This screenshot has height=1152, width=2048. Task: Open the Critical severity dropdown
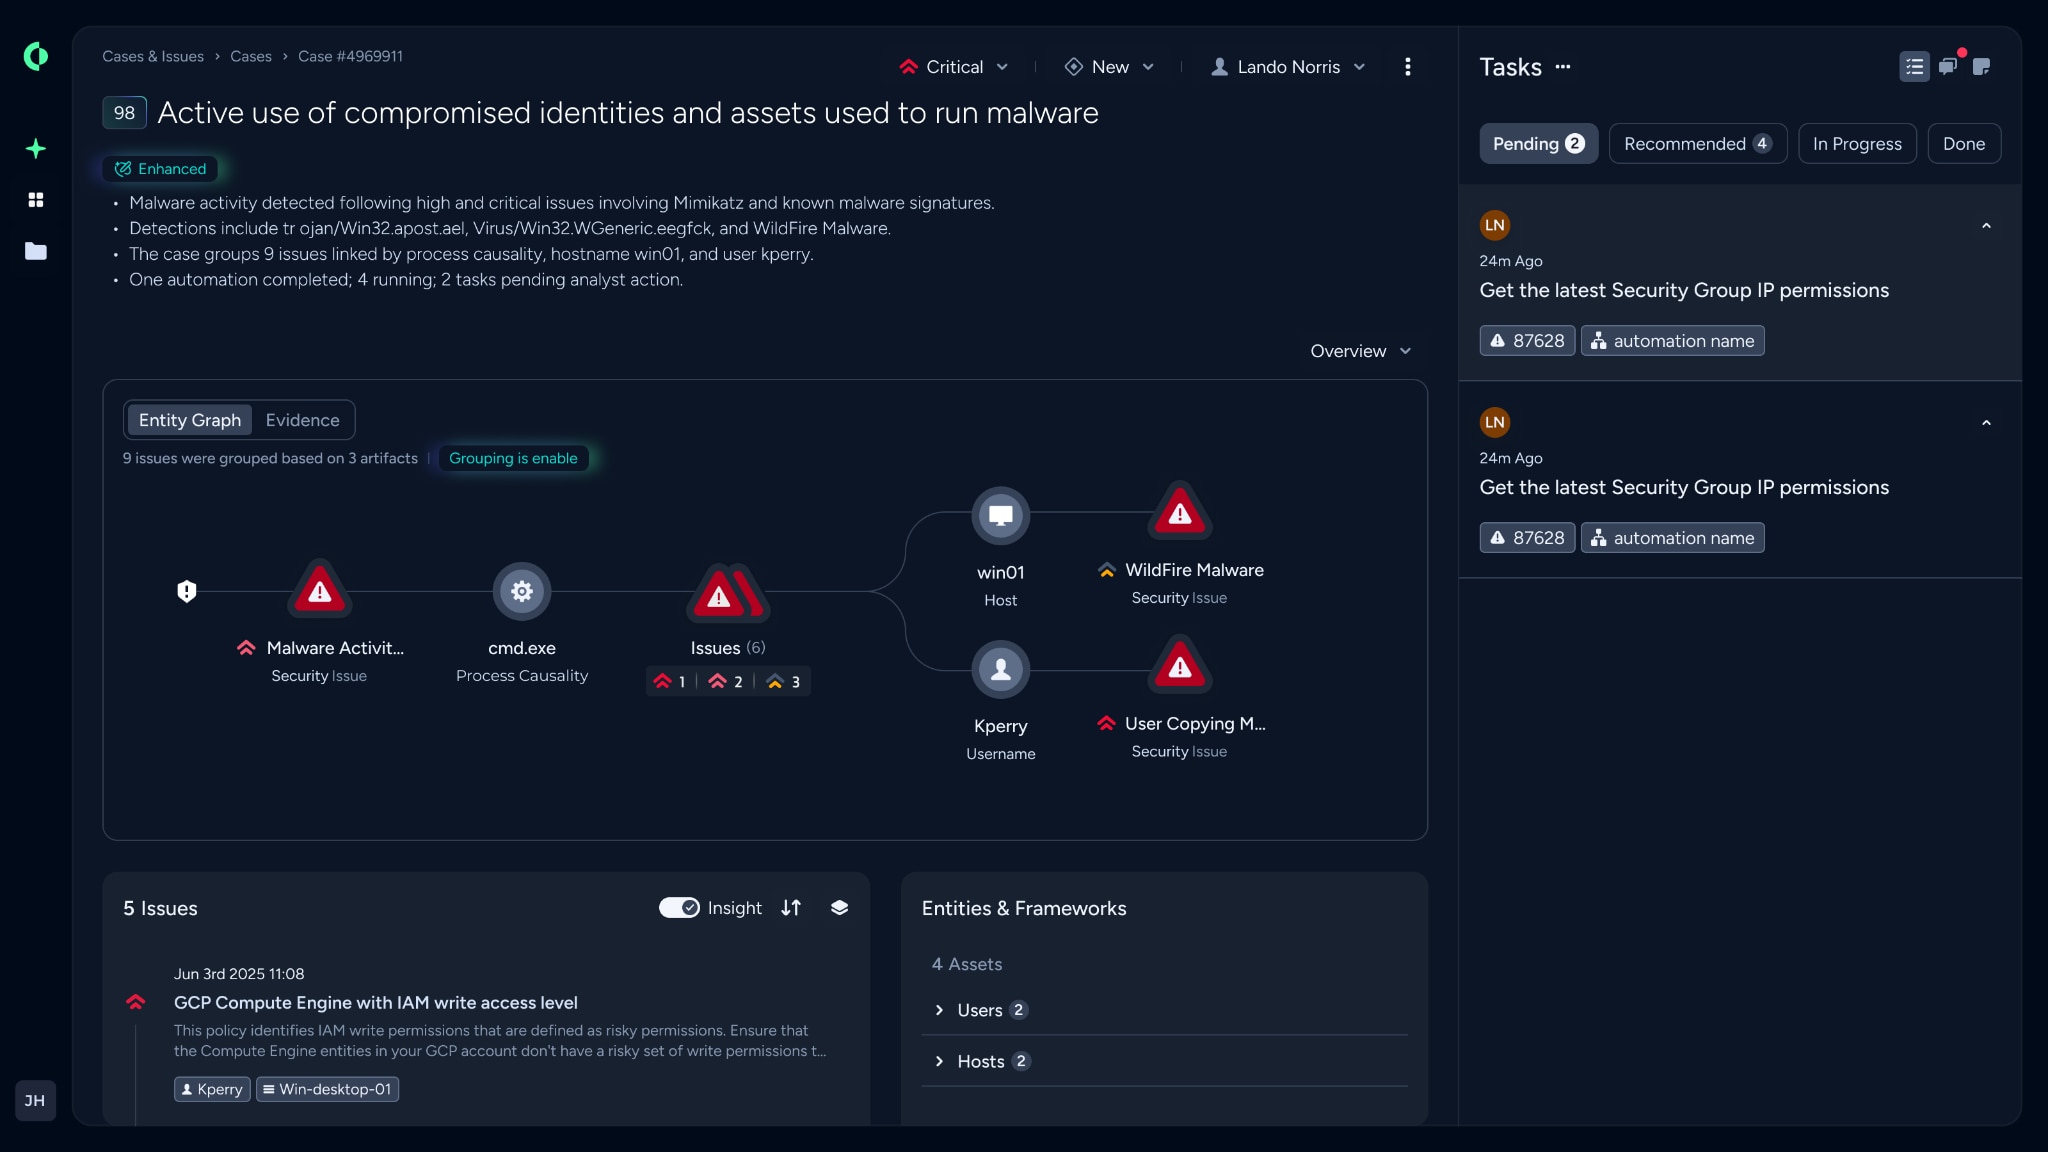click(954, 67)
